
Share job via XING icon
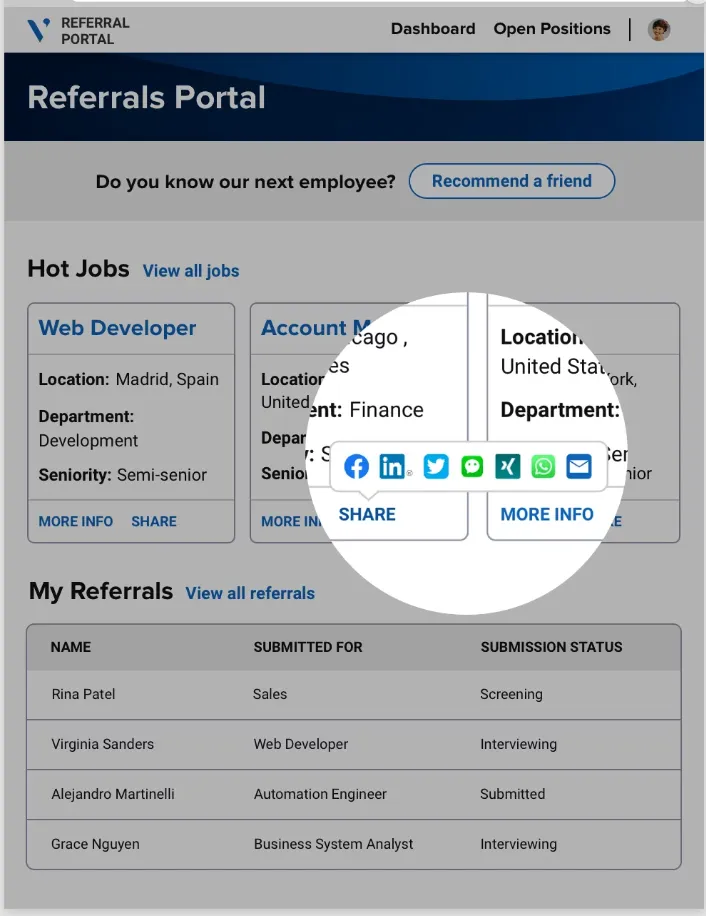[508, 466]
